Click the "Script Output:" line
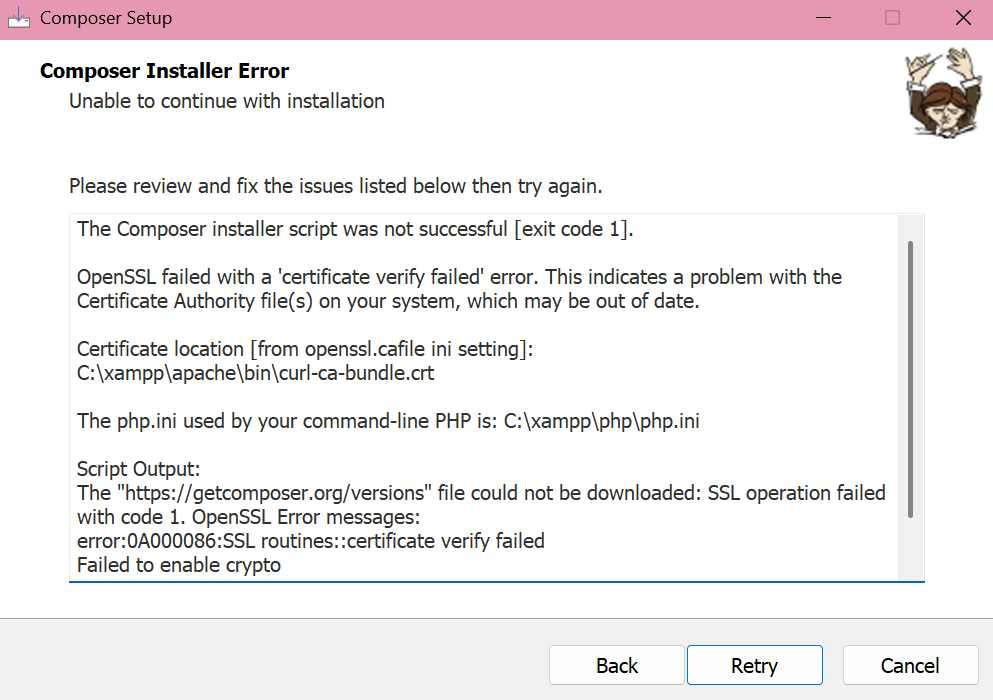This screenshot has height=700, width=993. pyautogui.click(x=138, y=469)
